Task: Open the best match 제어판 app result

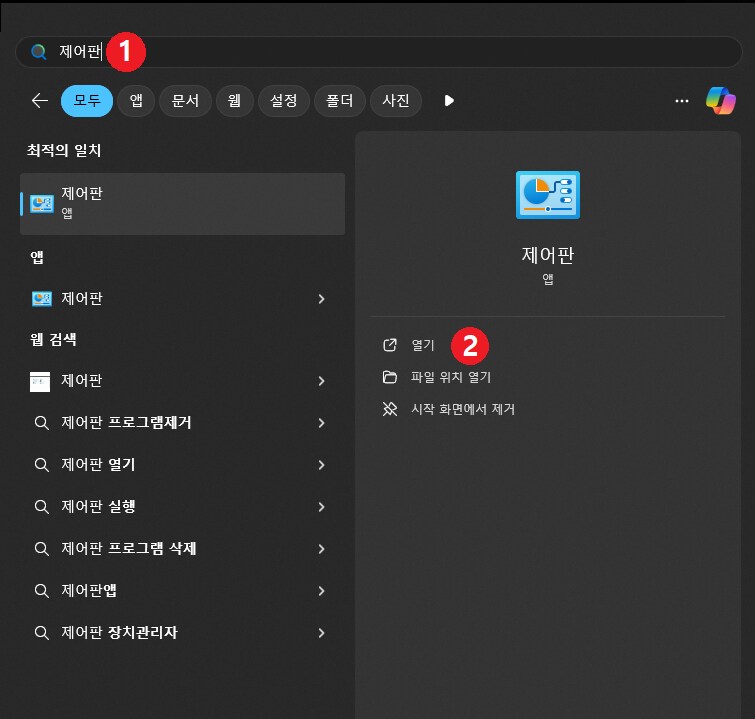Action: coord(182,204)
